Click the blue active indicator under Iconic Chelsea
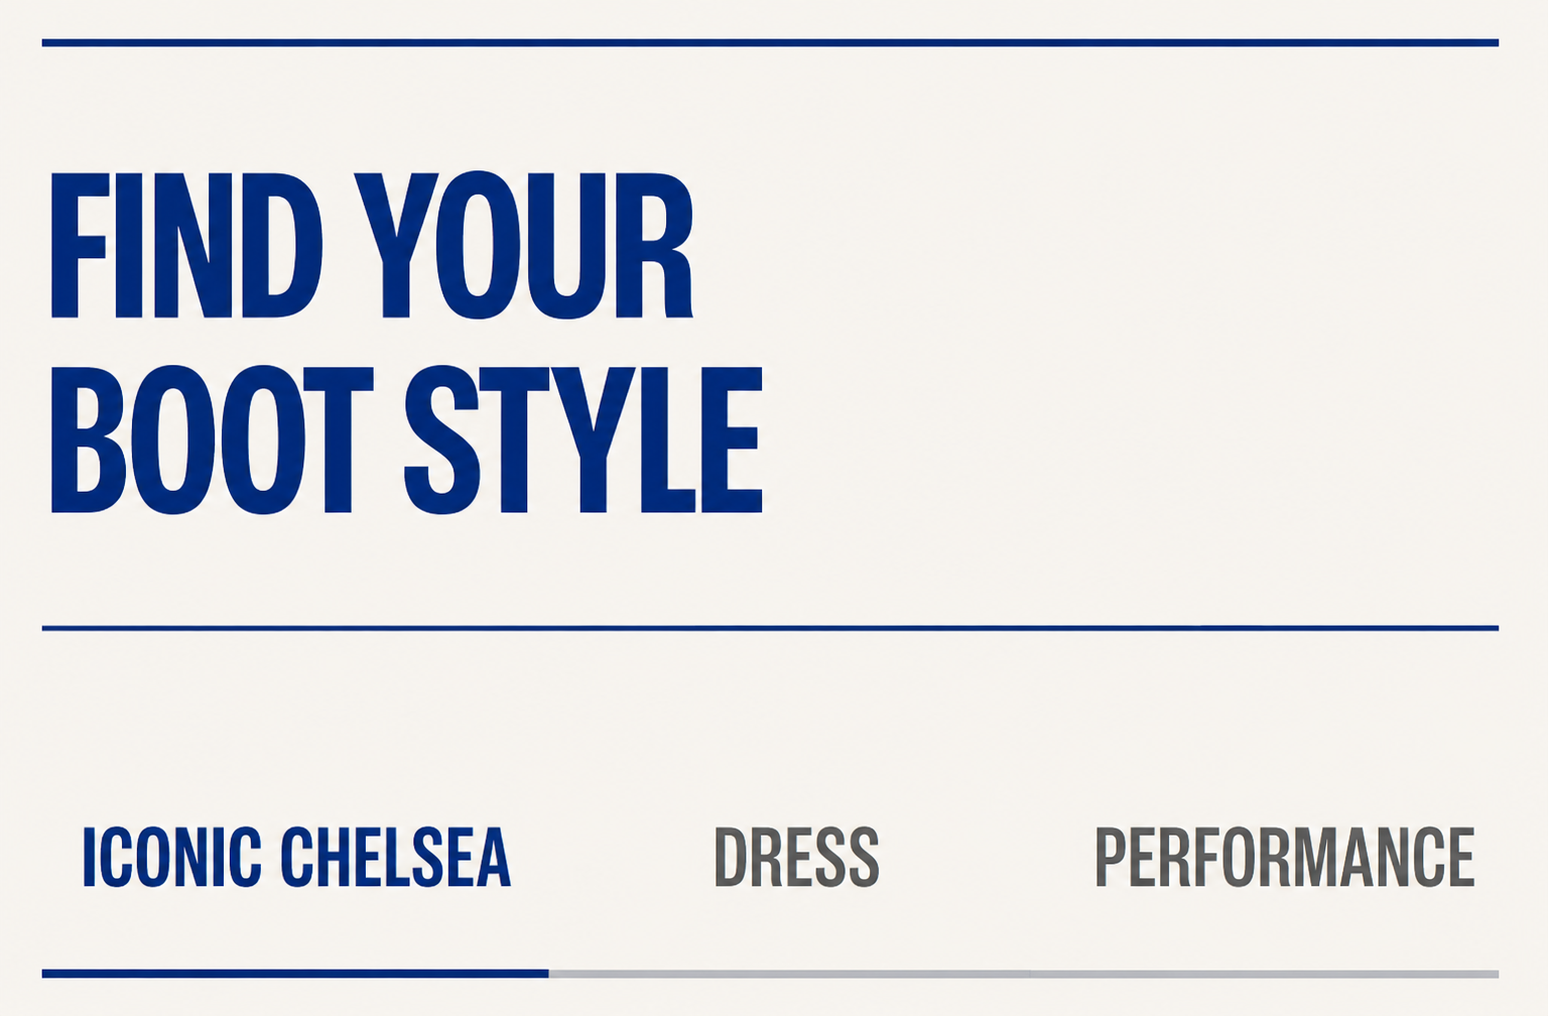1548x1016 pixels. click(295, 973)
